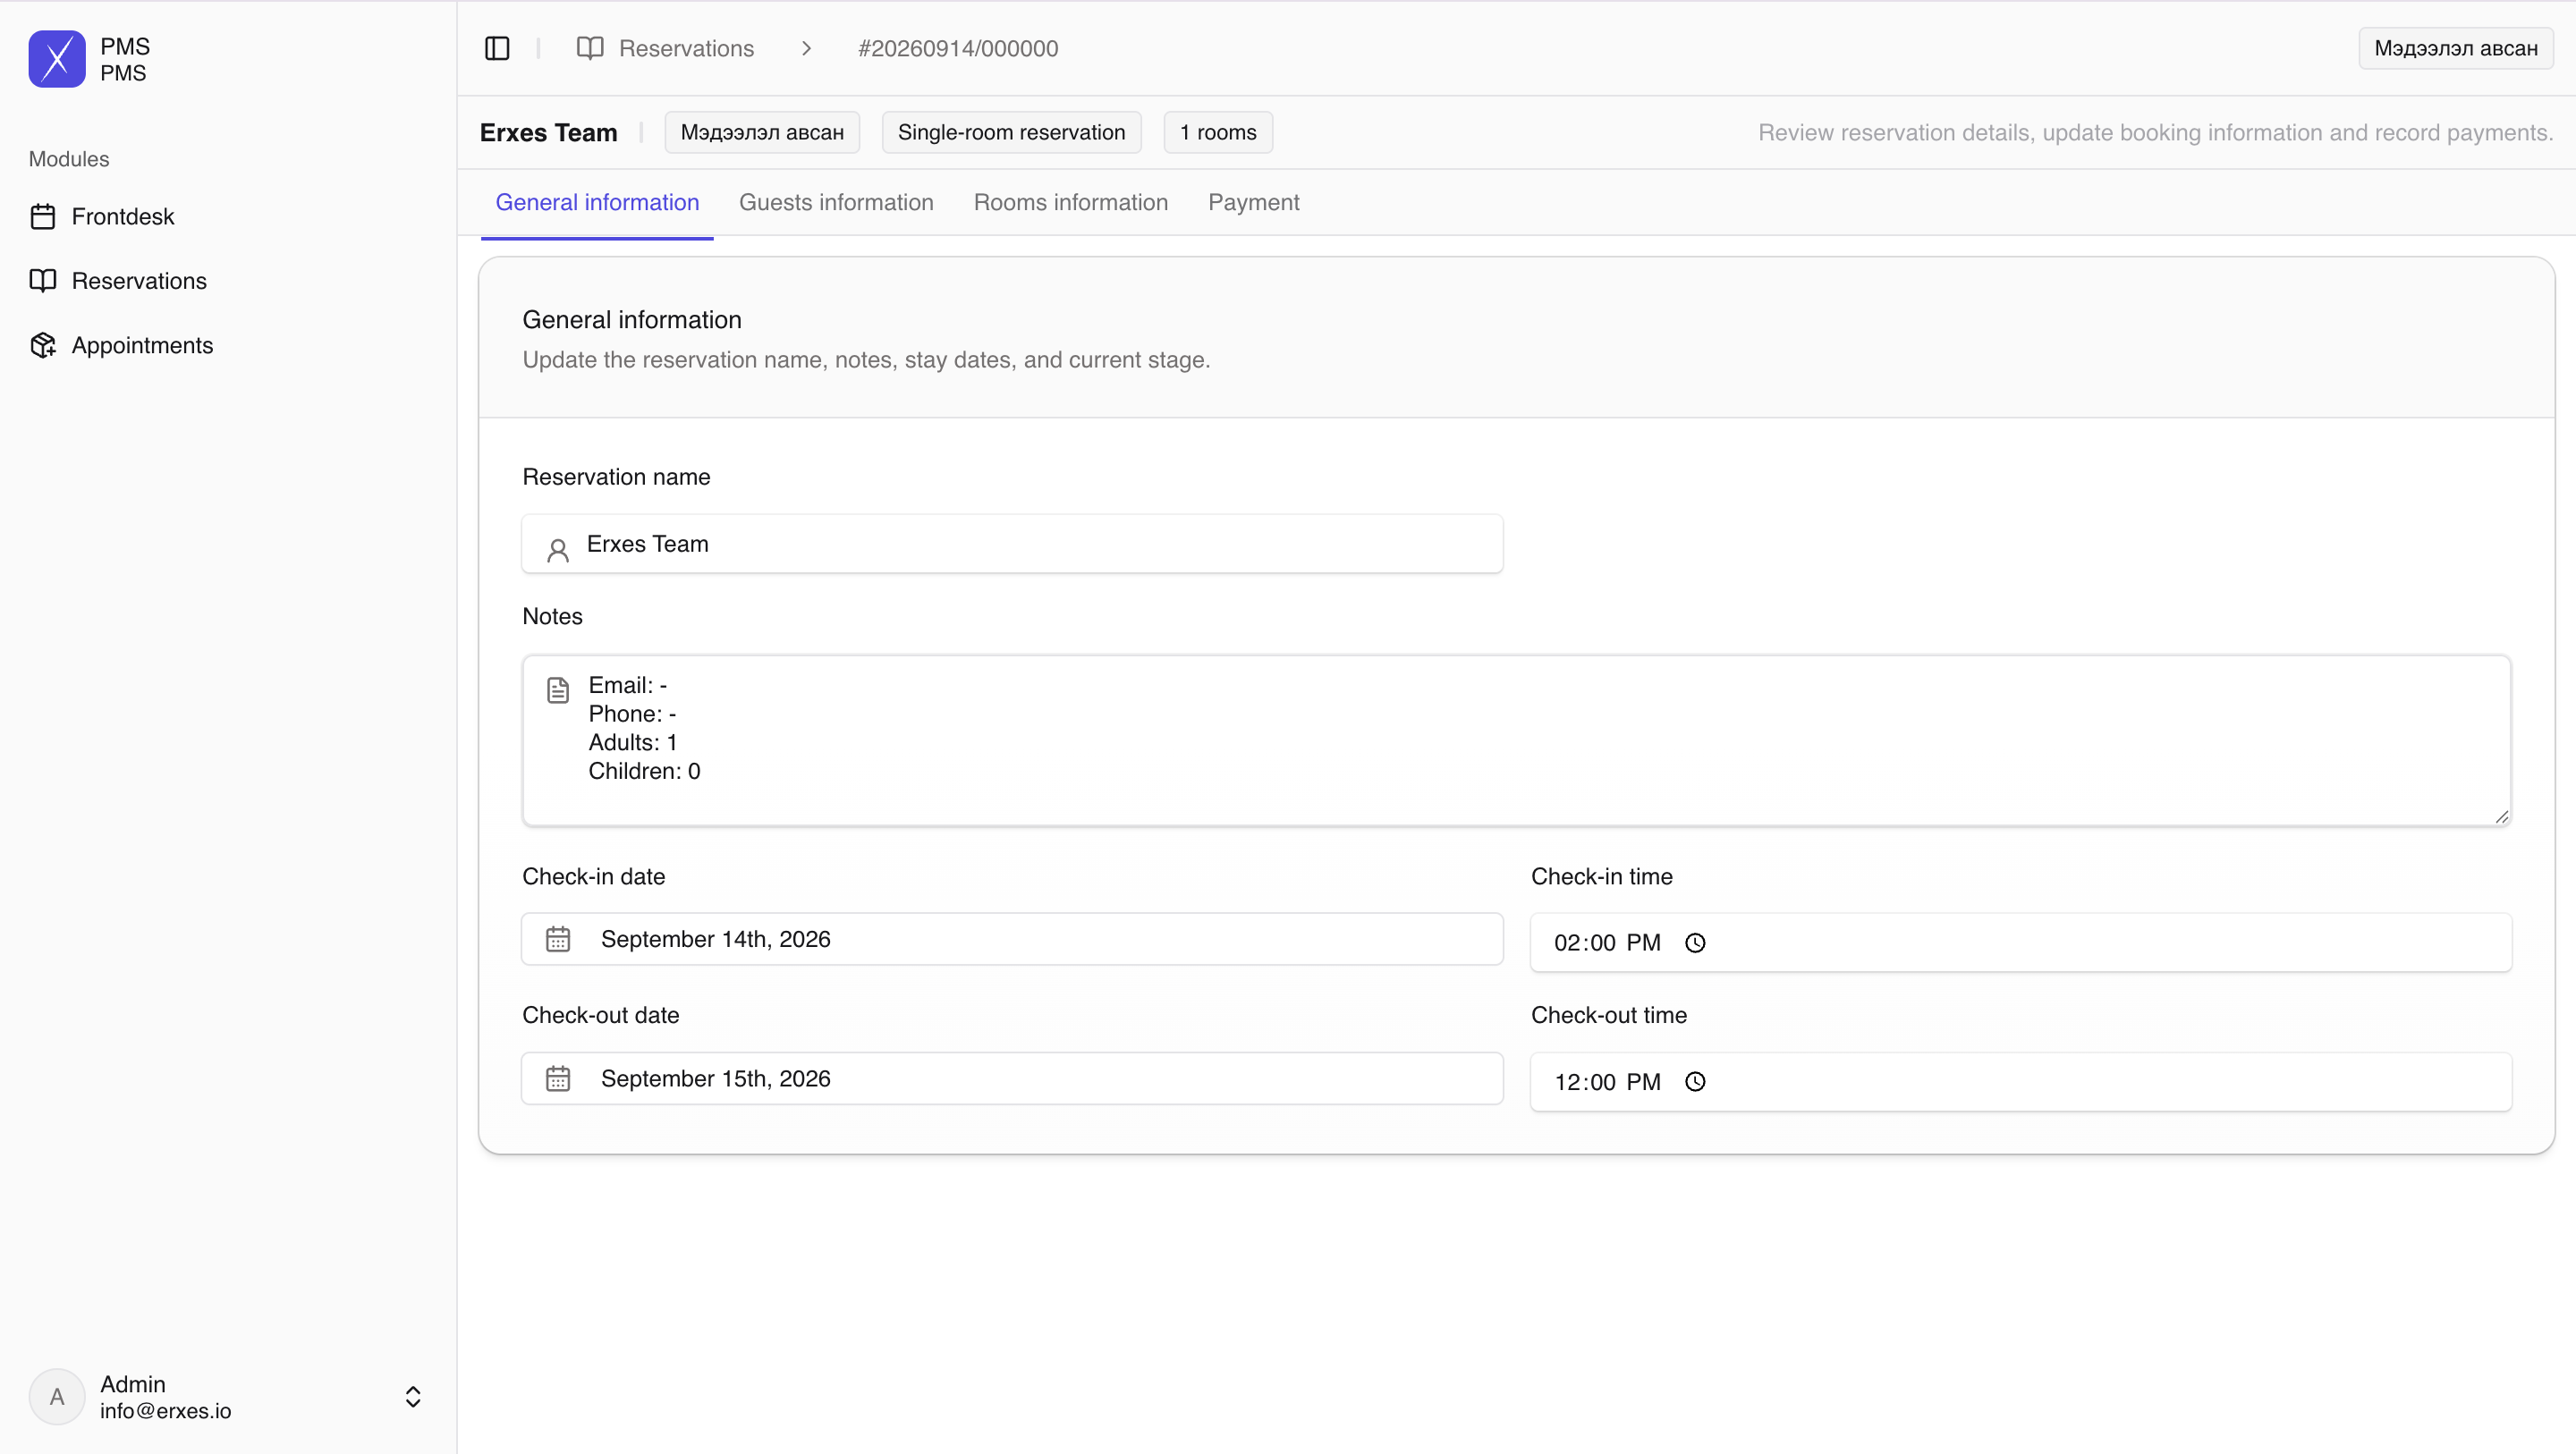Focus the Reservation name input field
2576x1454 pixels.
pos(1012,544)
